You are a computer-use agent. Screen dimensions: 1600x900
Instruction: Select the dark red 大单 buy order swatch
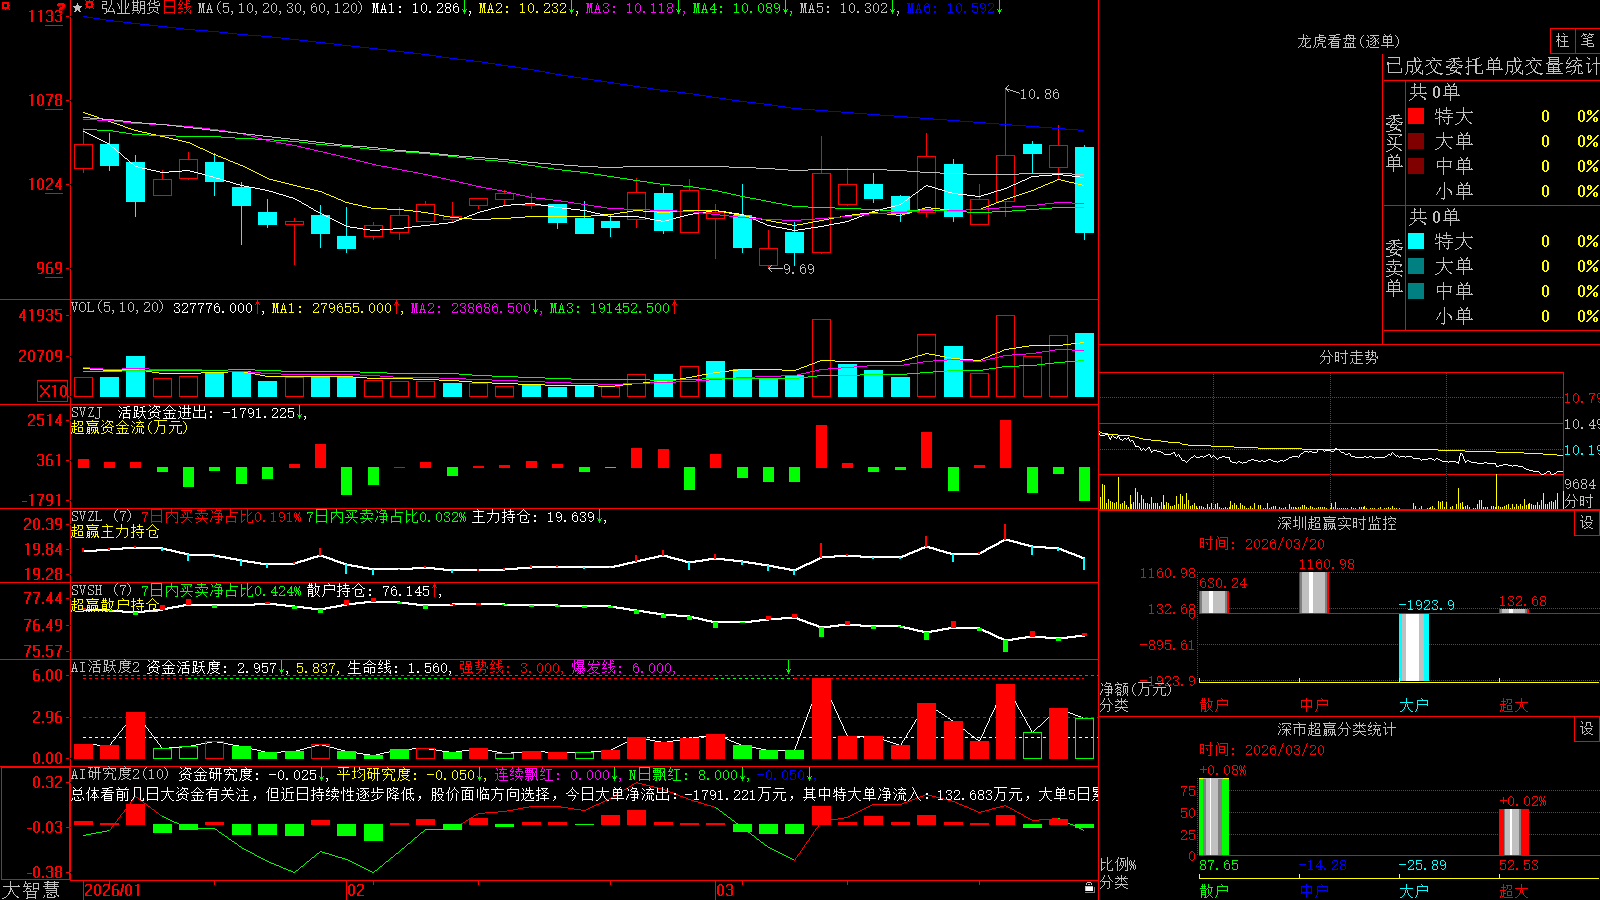1416,141
